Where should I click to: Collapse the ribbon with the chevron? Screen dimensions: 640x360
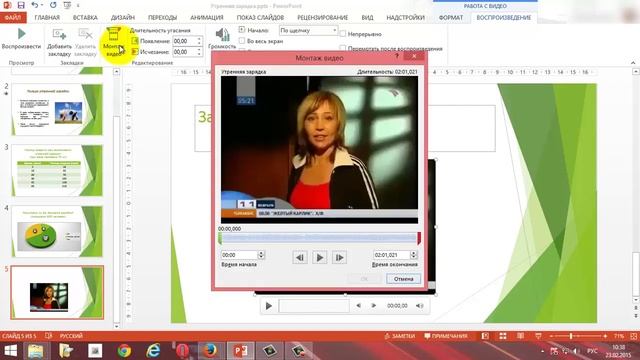coord(633,62)
